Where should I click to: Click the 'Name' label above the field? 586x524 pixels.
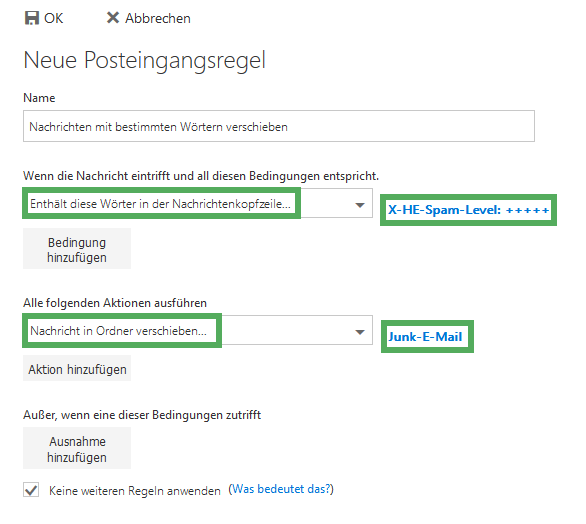[39, 98]
